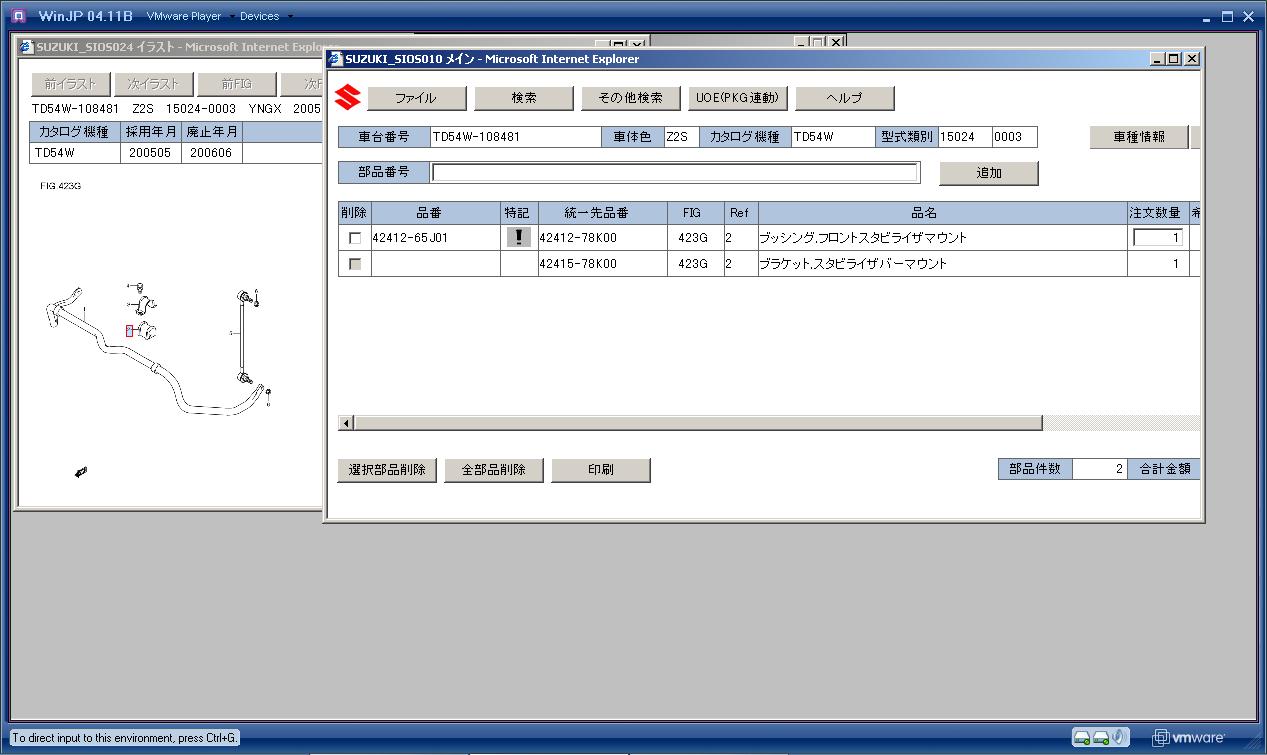Click the 全部品削除 button
The width and height of the screenshot is (1267, 755).
(493, 470)
